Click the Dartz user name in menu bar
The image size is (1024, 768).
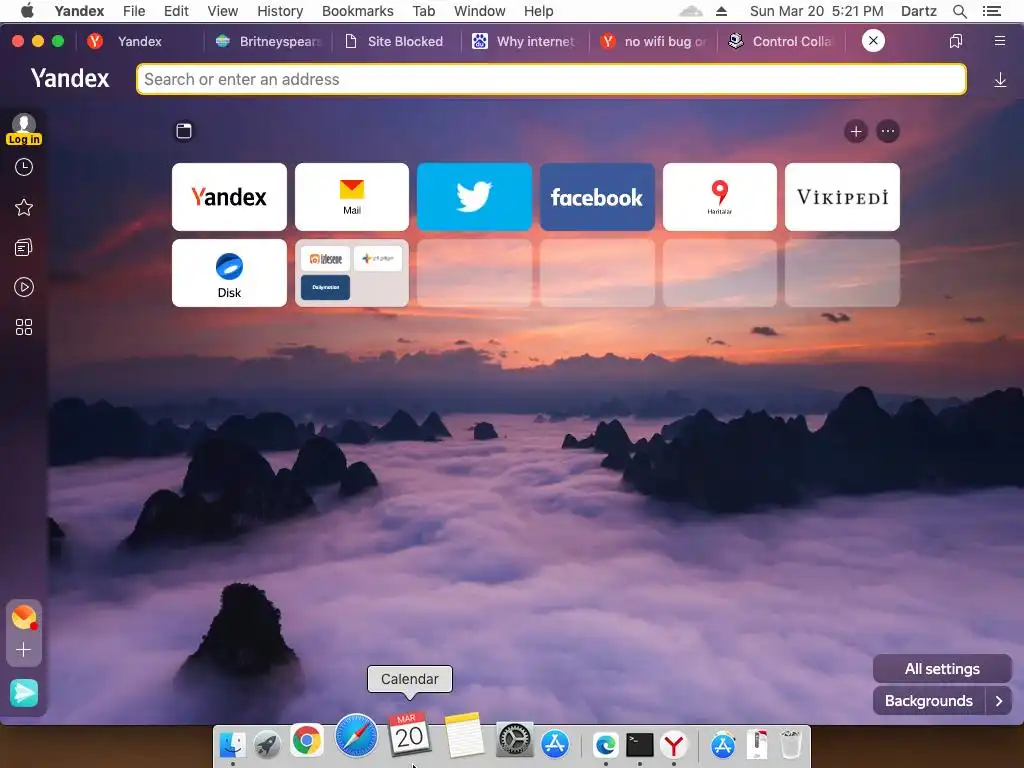919,11
